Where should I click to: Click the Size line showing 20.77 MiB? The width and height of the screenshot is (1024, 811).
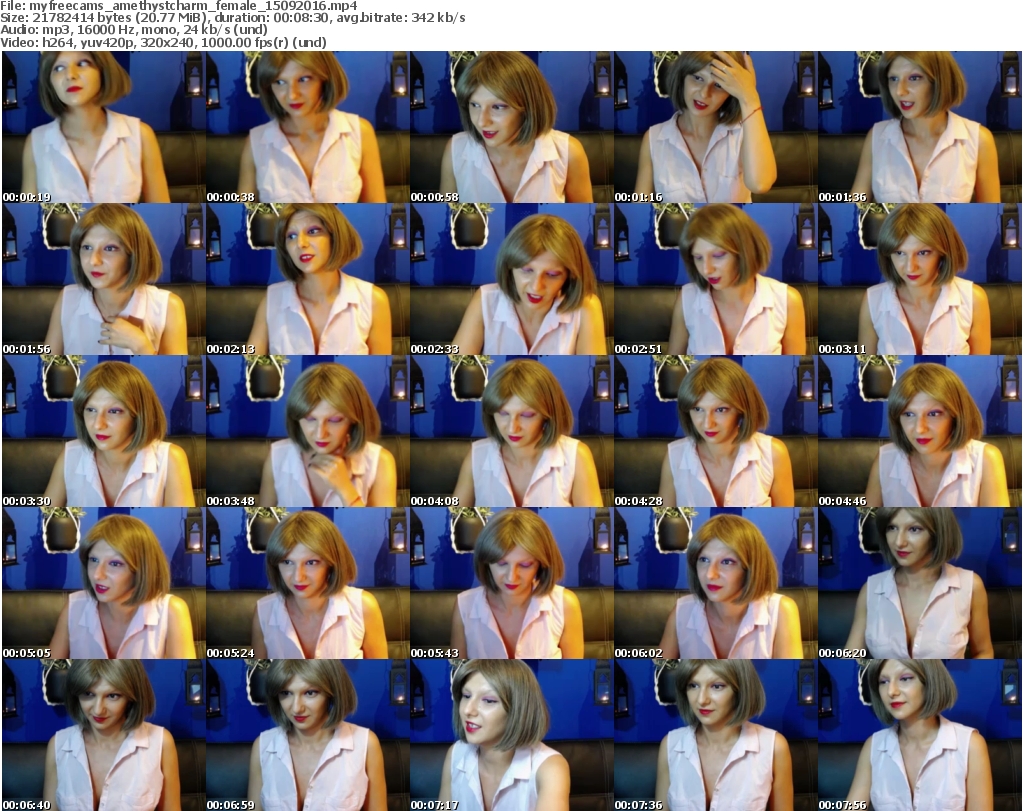point(232,18)
